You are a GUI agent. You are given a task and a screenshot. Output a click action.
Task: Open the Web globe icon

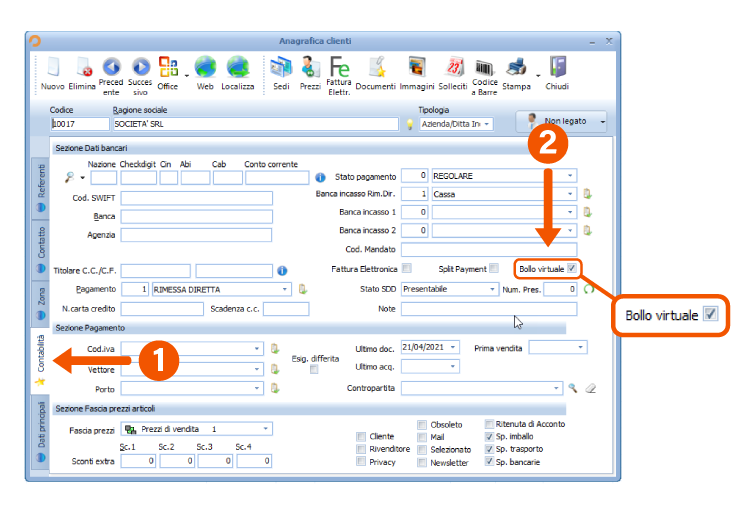point(205,67)
